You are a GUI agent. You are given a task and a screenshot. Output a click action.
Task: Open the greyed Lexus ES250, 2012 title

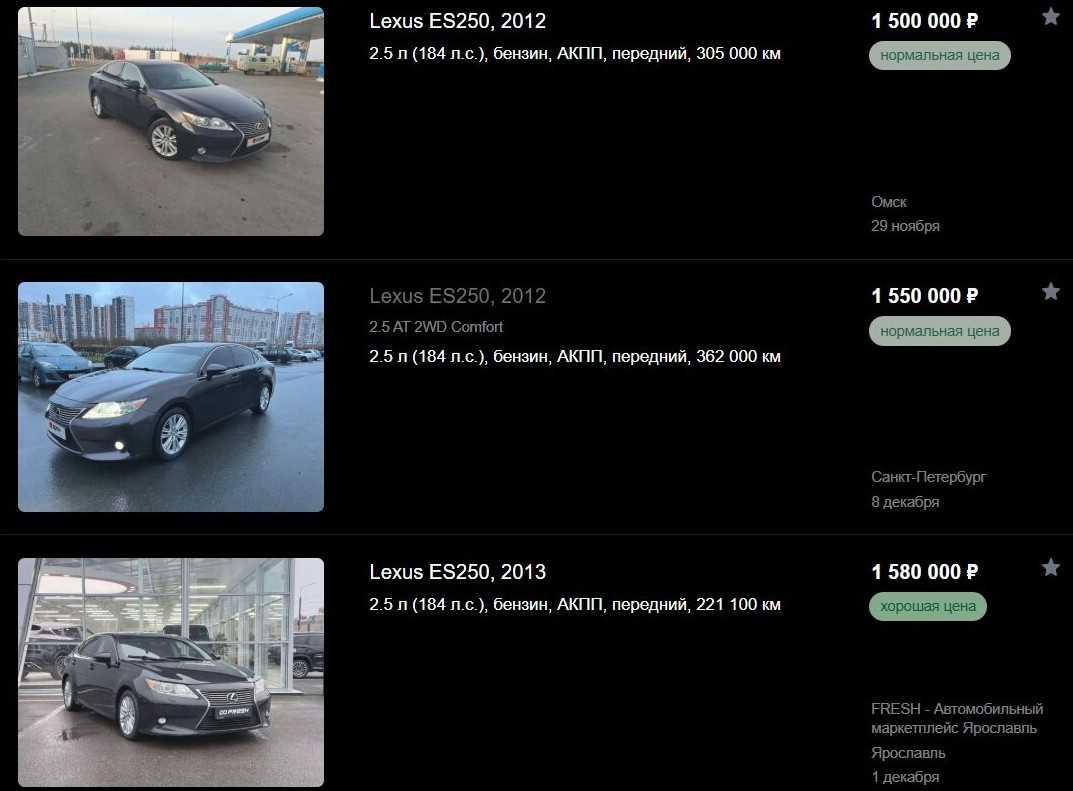point(458,296)
